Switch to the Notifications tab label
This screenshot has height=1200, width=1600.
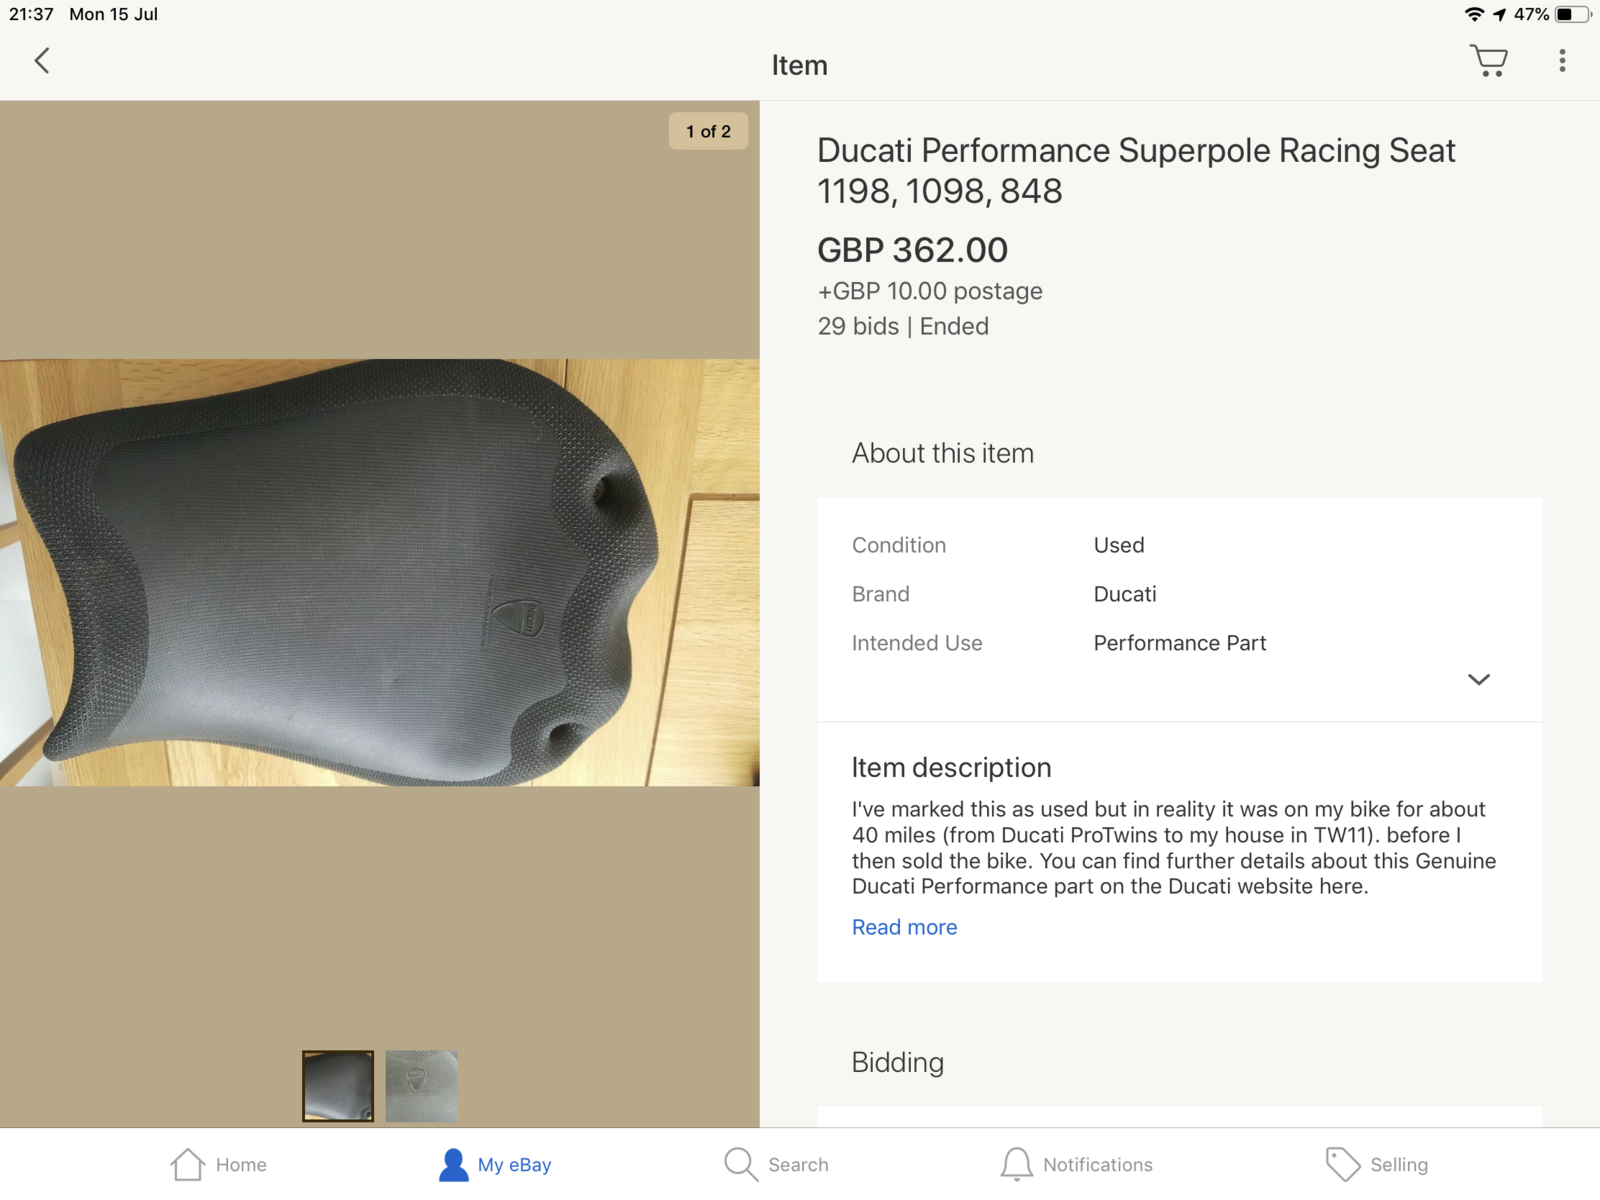click(1097, 1165)
